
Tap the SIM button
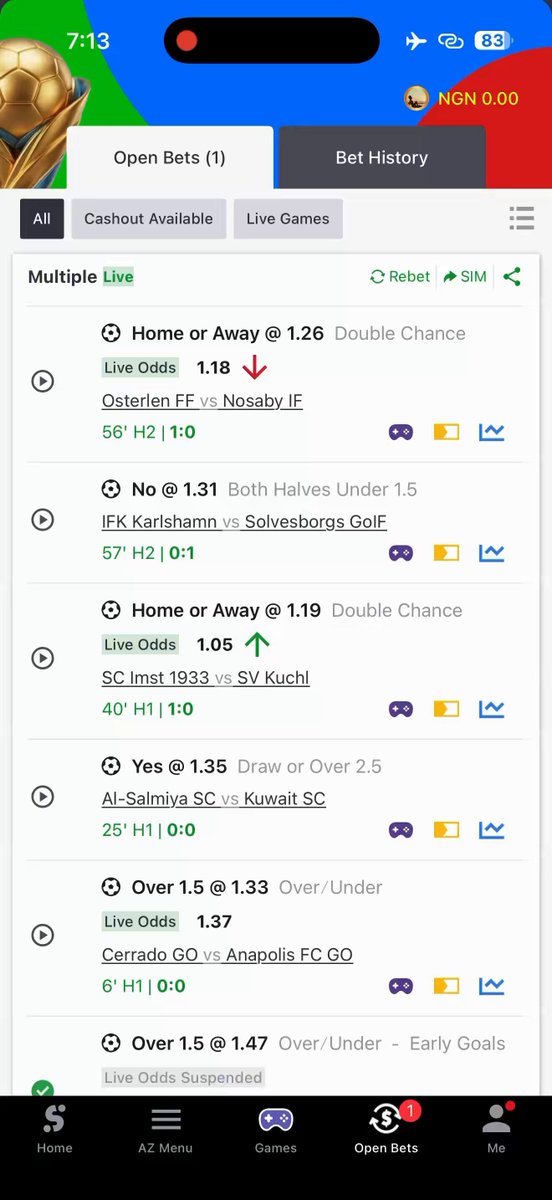tap(465, 277)
